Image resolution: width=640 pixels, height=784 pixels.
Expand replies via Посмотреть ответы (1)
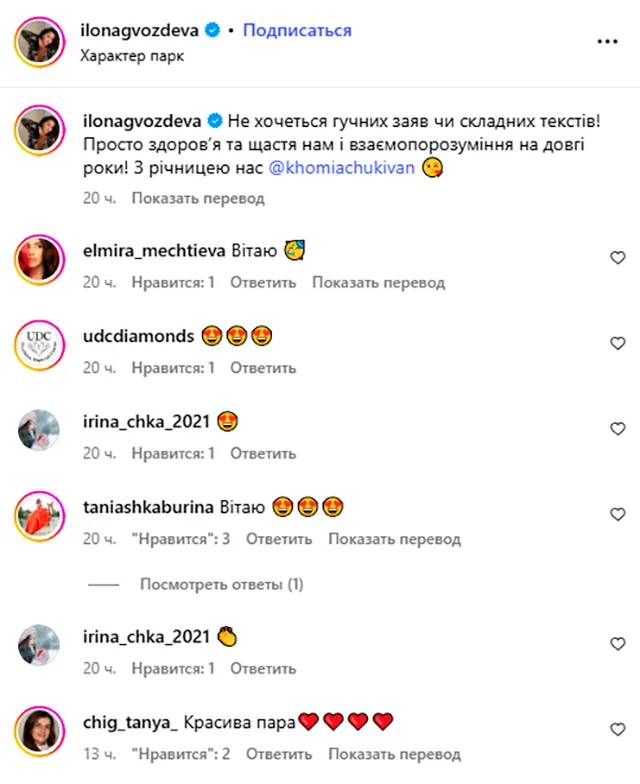(222, 584)
